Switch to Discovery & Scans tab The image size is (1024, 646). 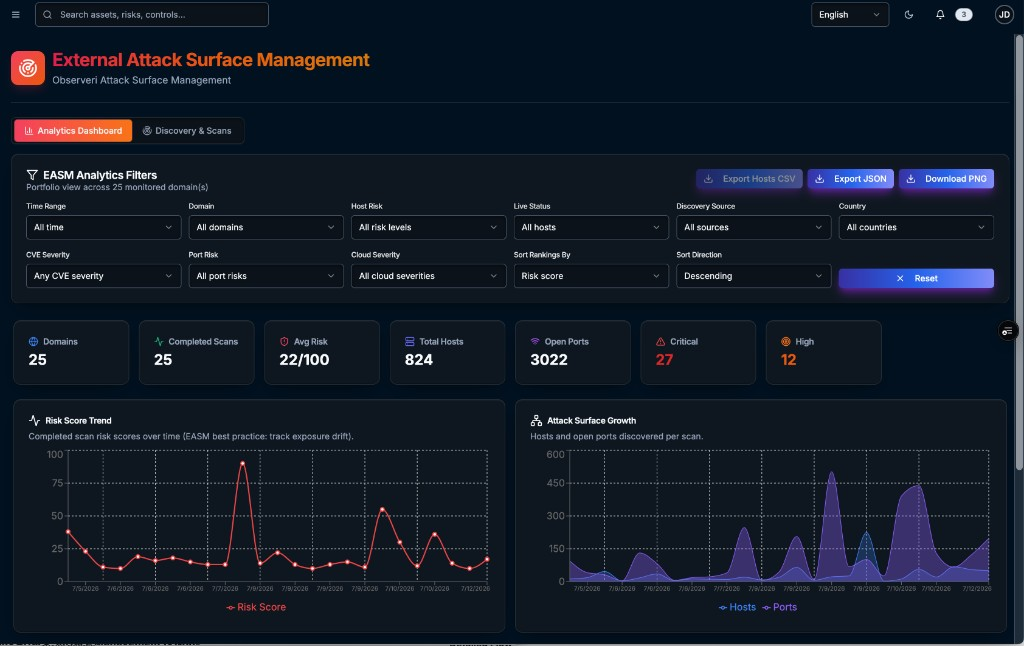[x=187, y=131]
